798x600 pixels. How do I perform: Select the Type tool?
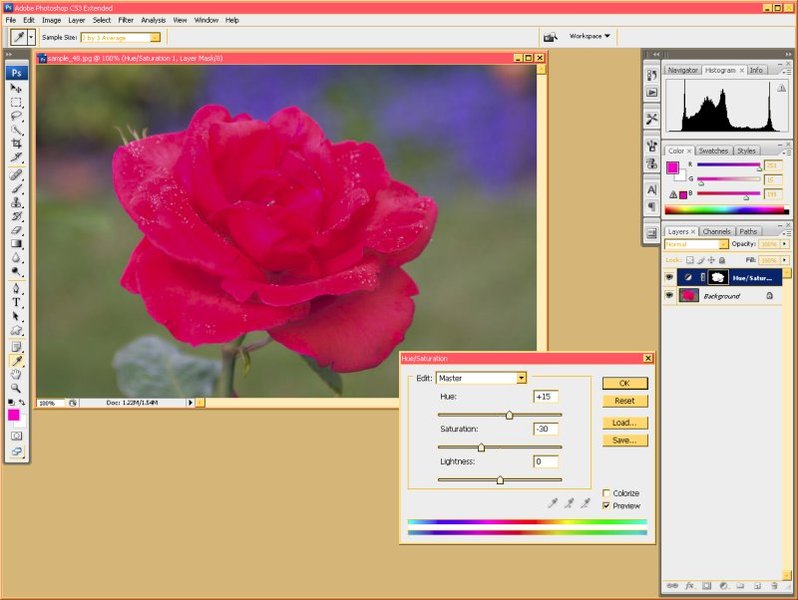point(16,302)
